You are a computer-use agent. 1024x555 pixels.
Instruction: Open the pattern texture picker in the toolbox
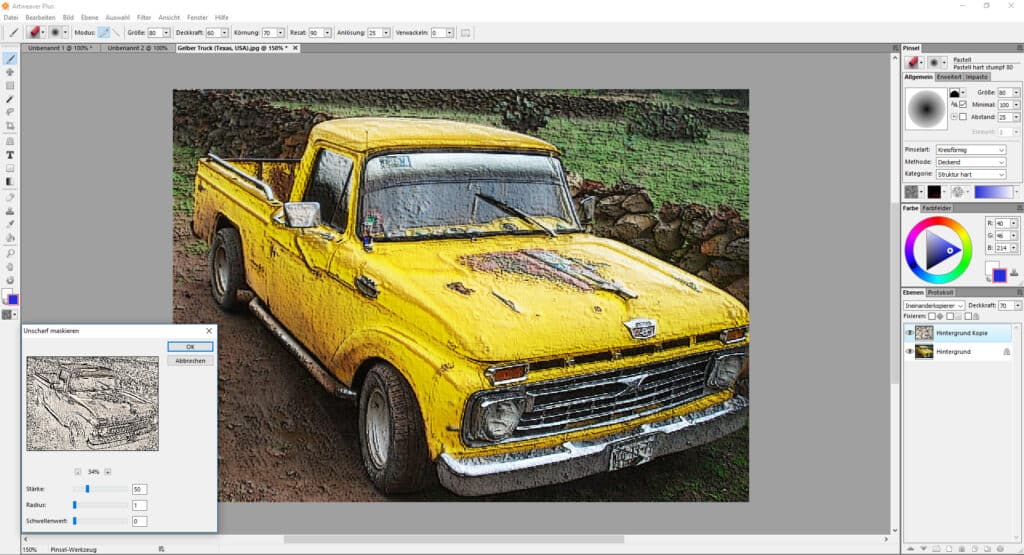[x=9, y=315]
